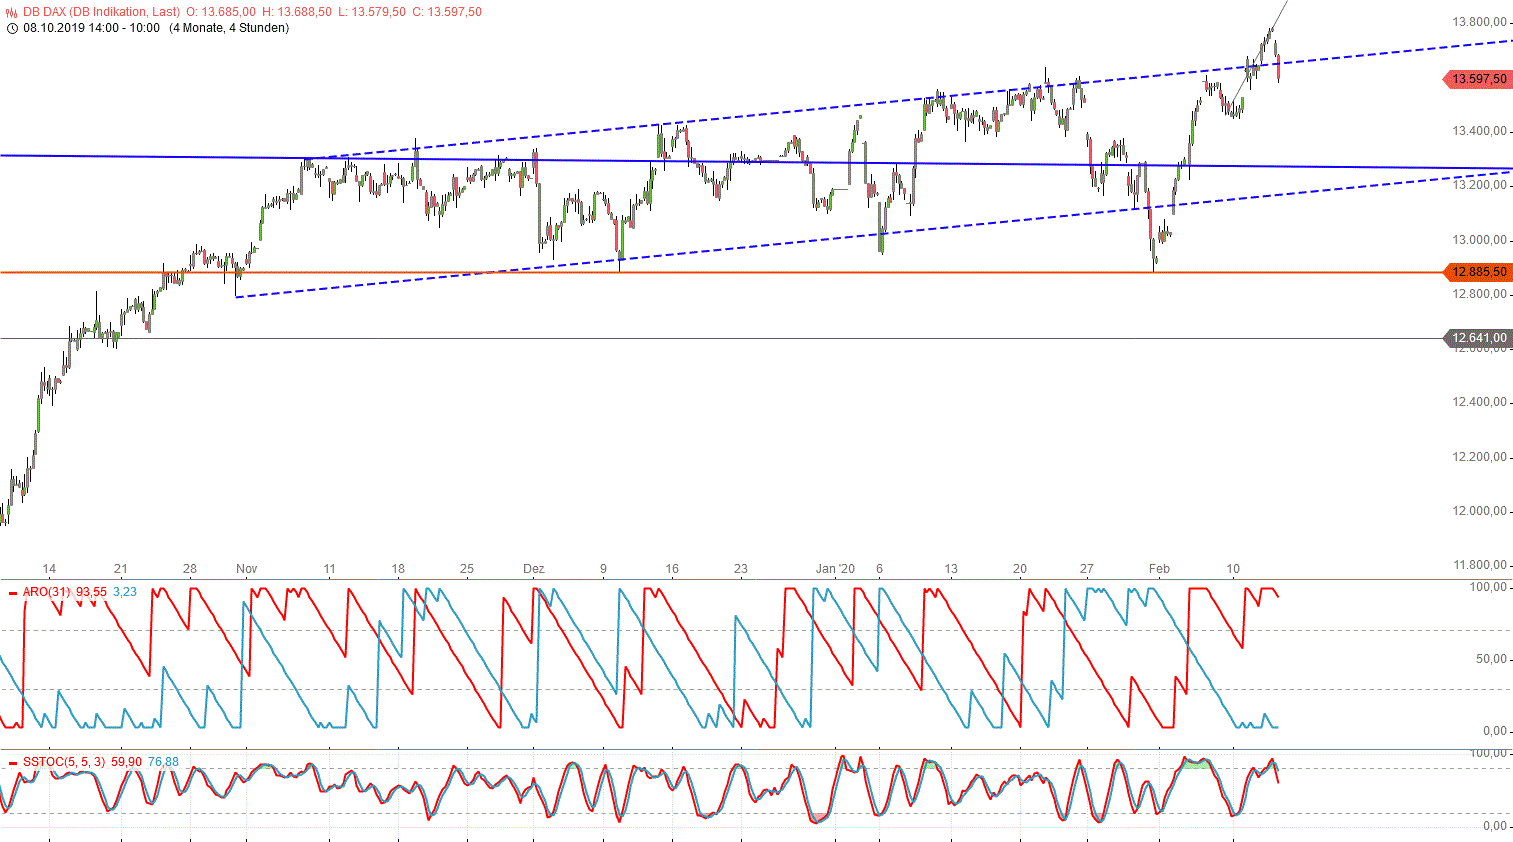This screenshot has height=842, width=1513.
Task: Click the price axis label 13.800,00
Action: click(1479, 22)
